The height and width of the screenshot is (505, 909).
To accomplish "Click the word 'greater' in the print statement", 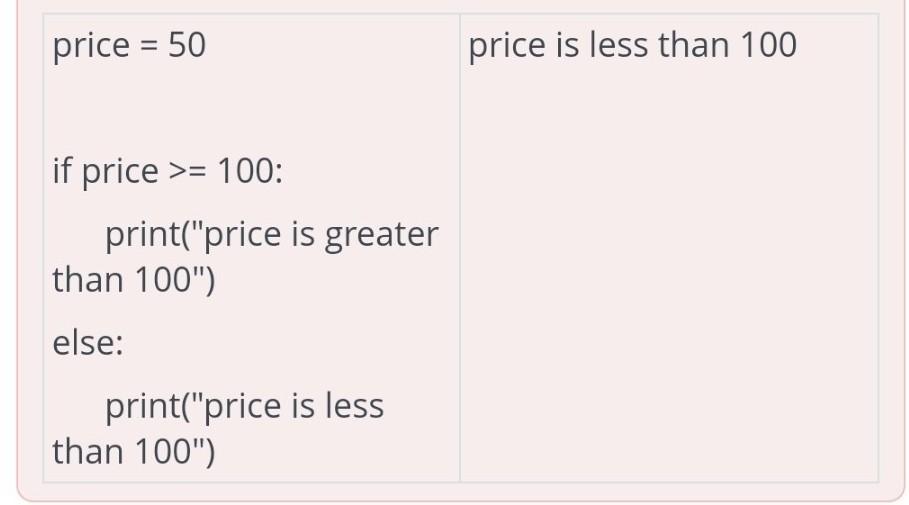I will pyautogui.click(x=381, y=235).
